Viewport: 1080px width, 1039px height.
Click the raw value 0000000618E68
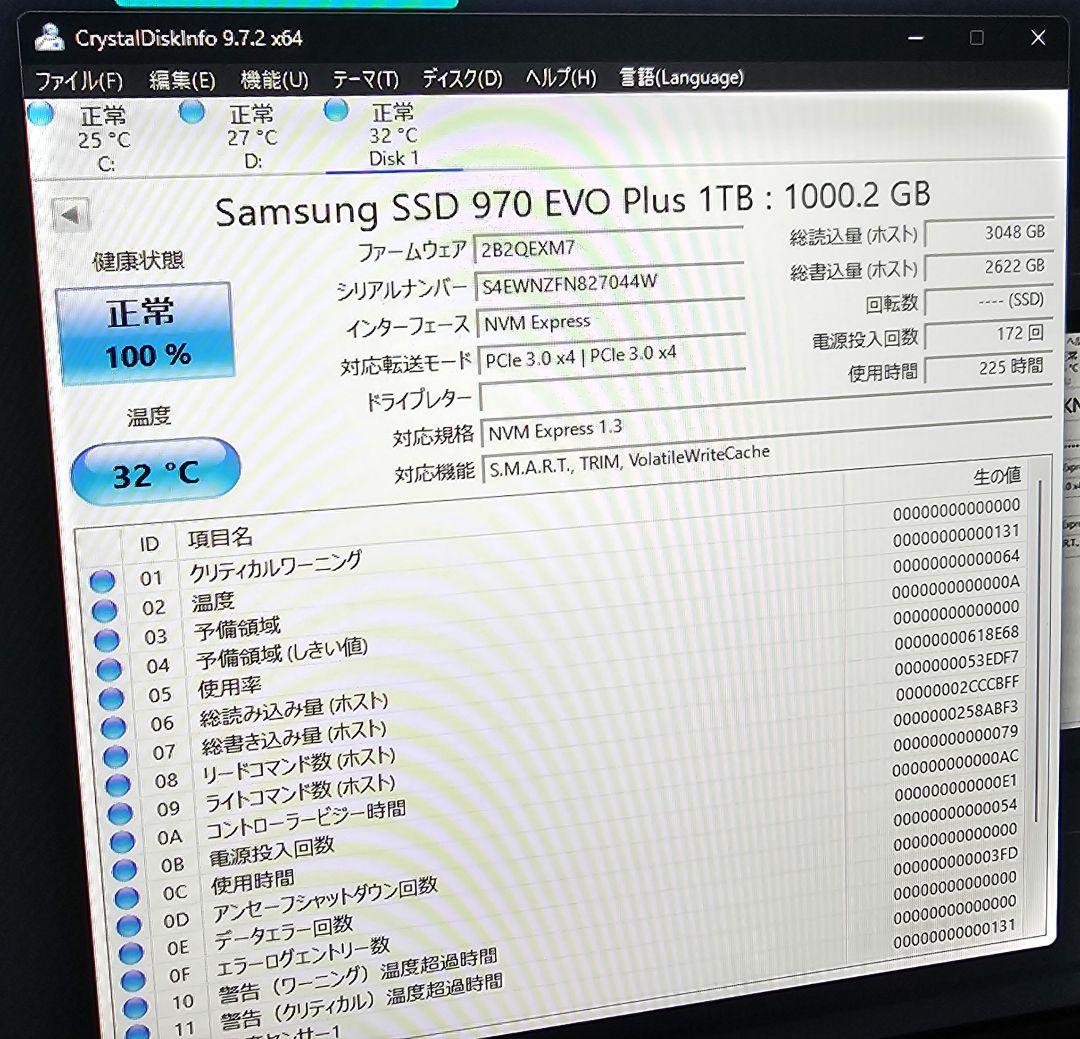pos(957,638)
